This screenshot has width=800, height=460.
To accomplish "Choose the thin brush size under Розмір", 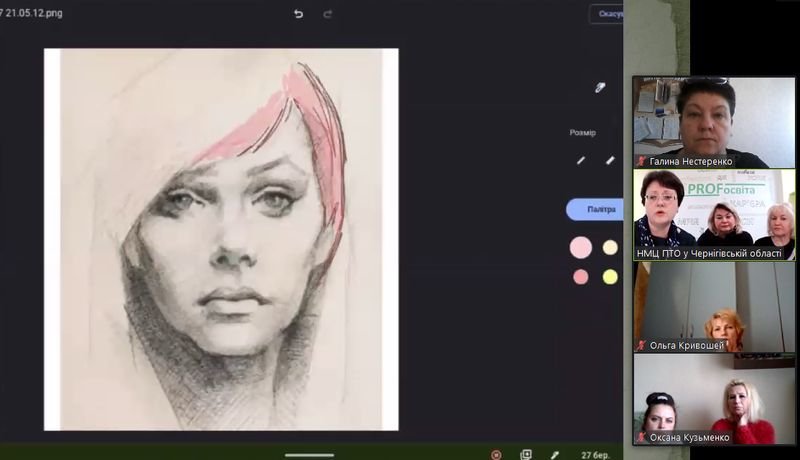I will pos(581,160).
